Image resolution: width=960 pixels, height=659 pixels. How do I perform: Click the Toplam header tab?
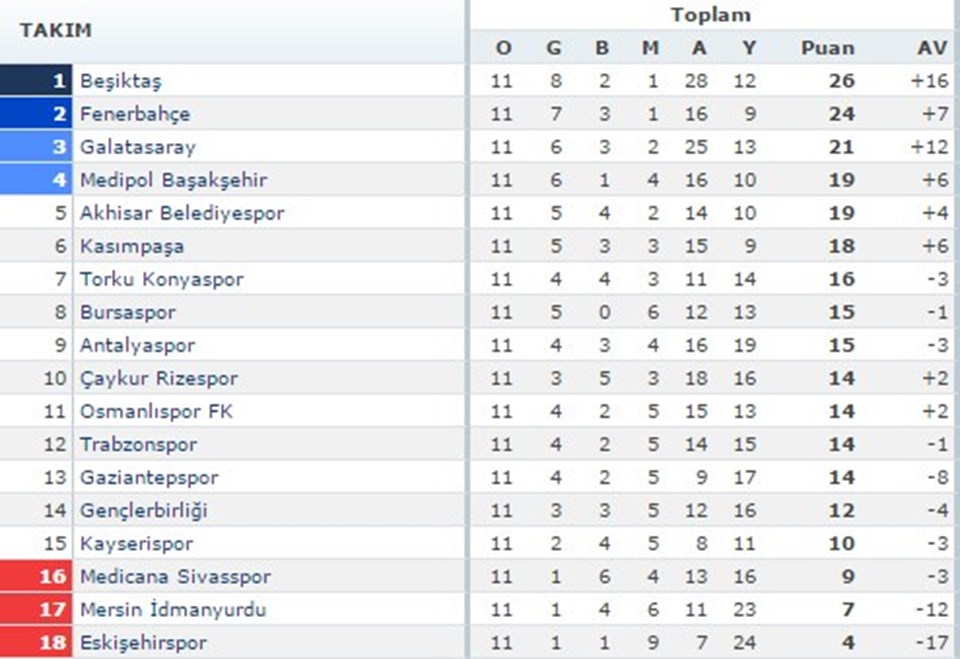(x=710, y=15)
